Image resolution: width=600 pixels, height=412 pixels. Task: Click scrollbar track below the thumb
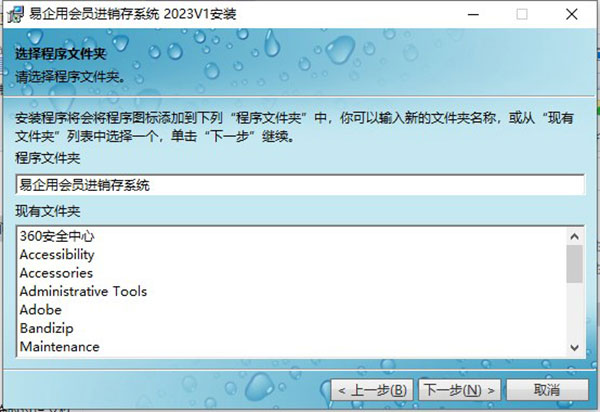[x=574, y=311]
